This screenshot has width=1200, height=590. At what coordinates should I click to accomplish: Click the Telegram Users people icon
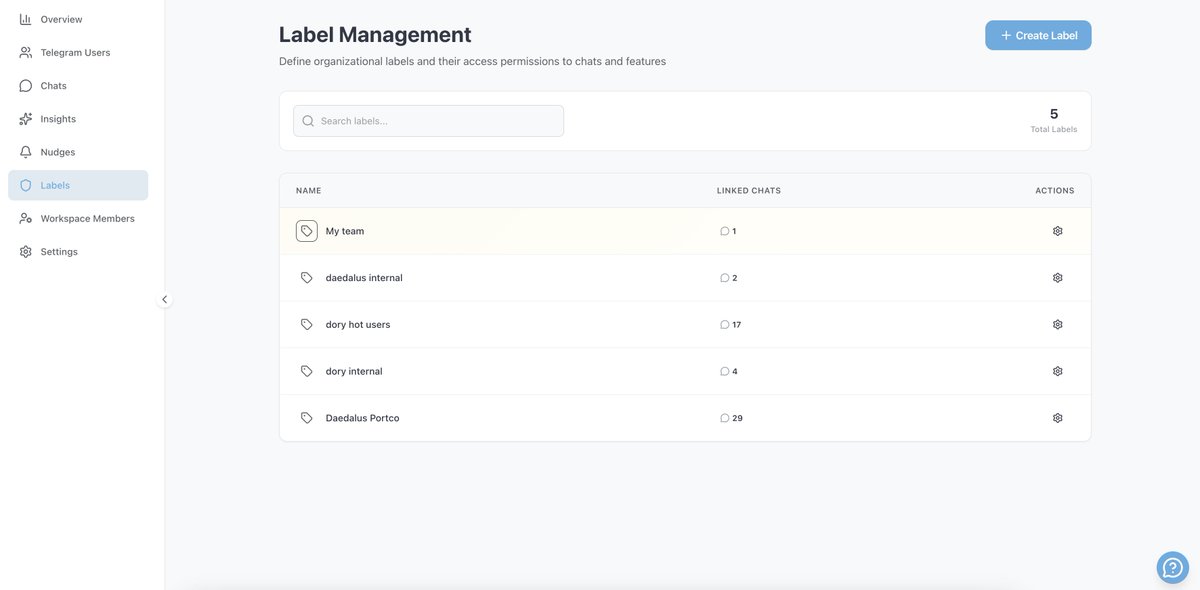click(x=25, y=52)
